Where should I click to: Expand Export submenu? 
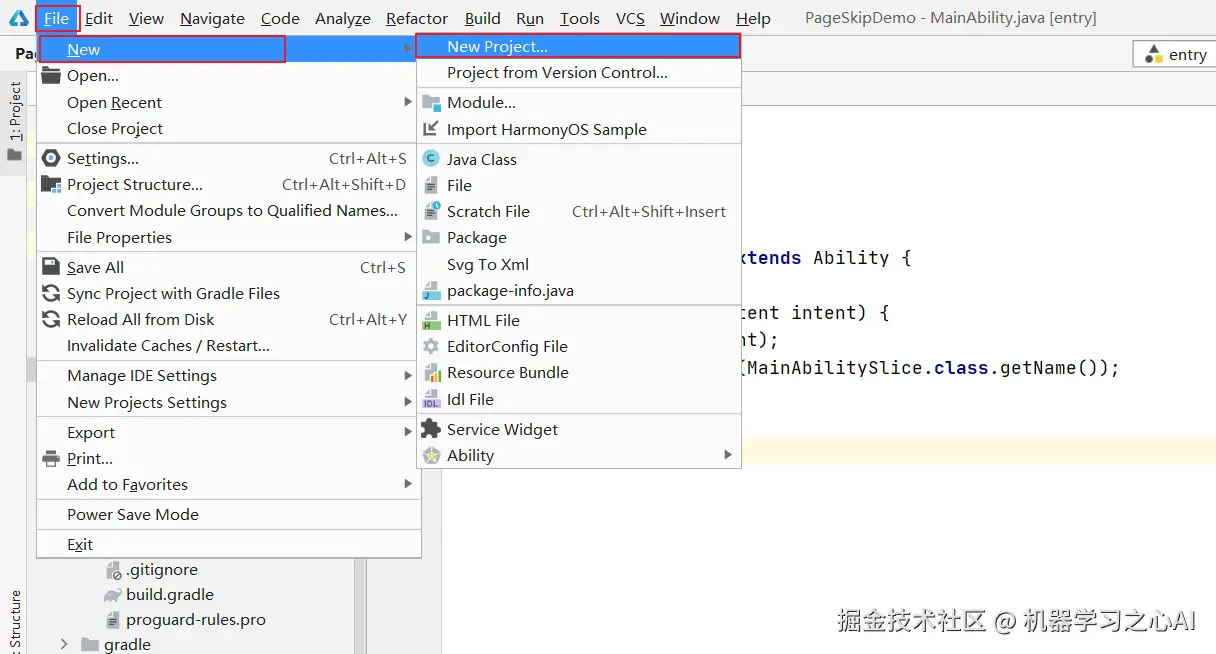point(408,432)
